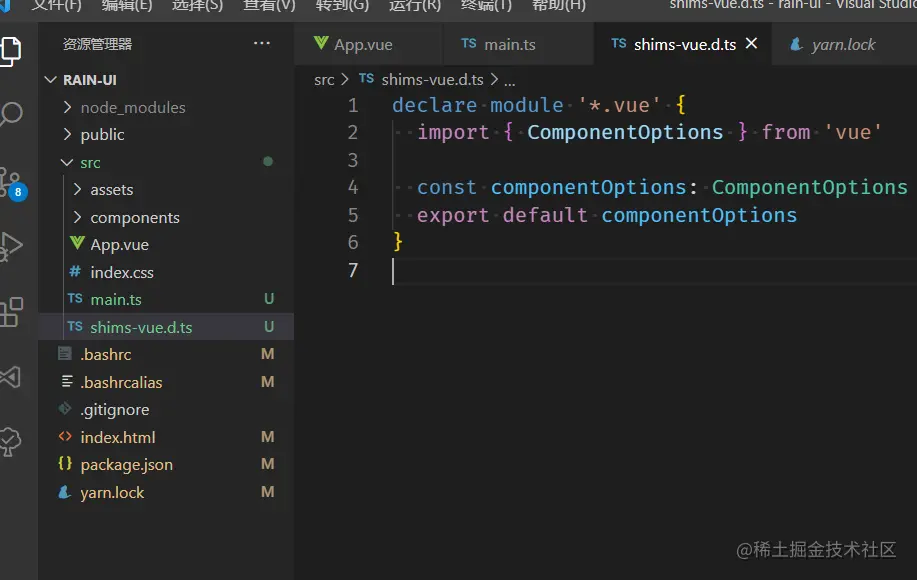Click the yarn.lock file icon in explorer
This screenshot has height=580, width=917.
65,493
